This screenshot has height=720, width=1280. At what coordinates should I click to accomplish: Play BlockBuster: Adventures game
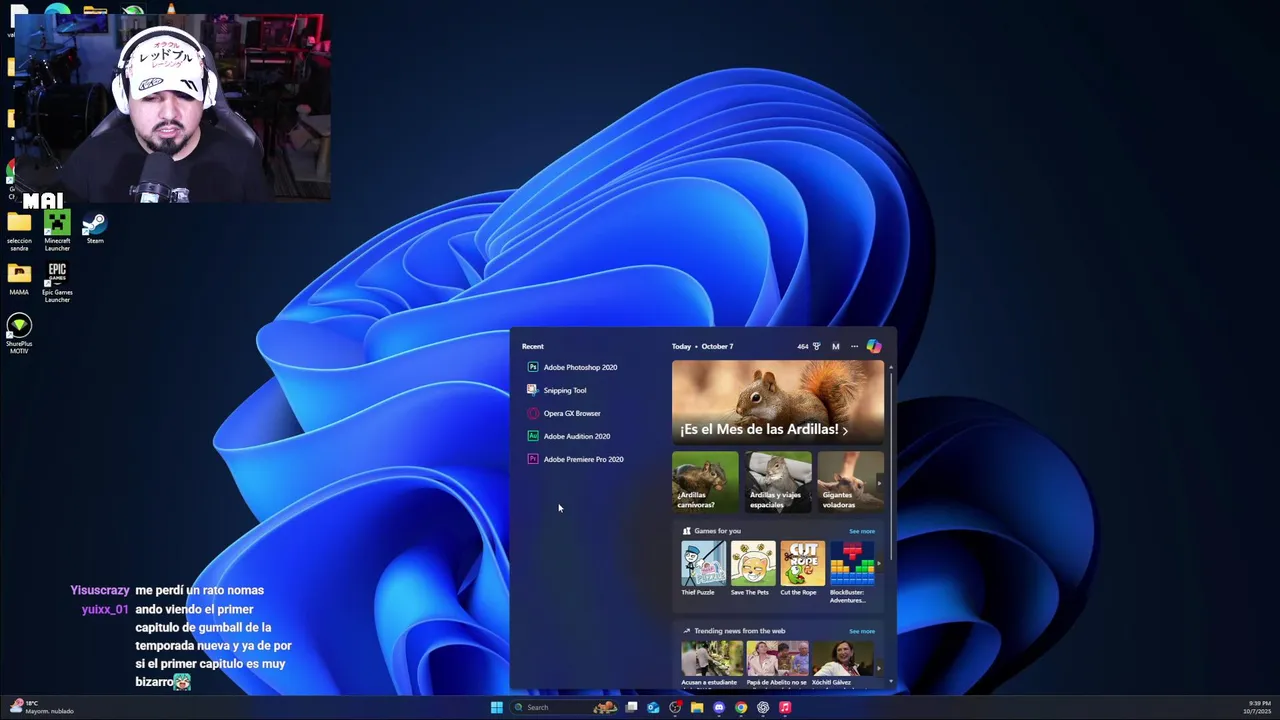pos(852,572)
